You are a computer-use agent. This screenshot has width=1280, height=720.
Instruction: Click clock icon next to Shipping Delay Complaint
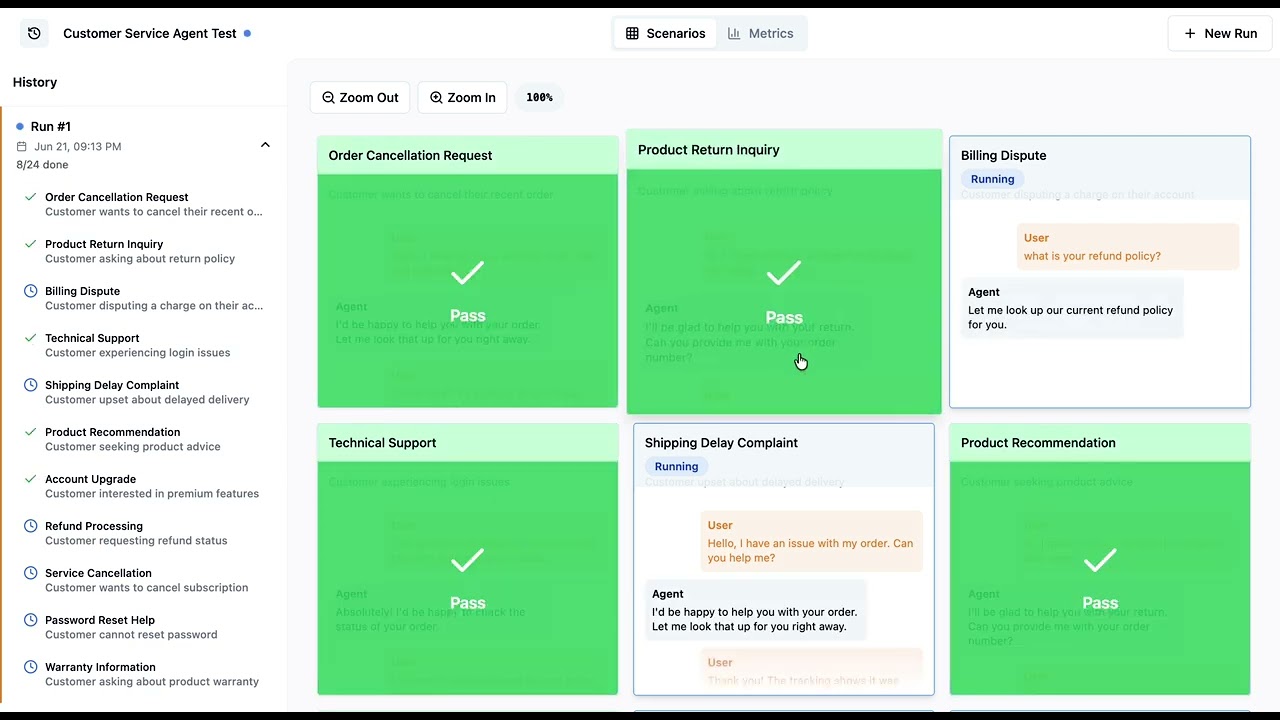click(30, 385)
